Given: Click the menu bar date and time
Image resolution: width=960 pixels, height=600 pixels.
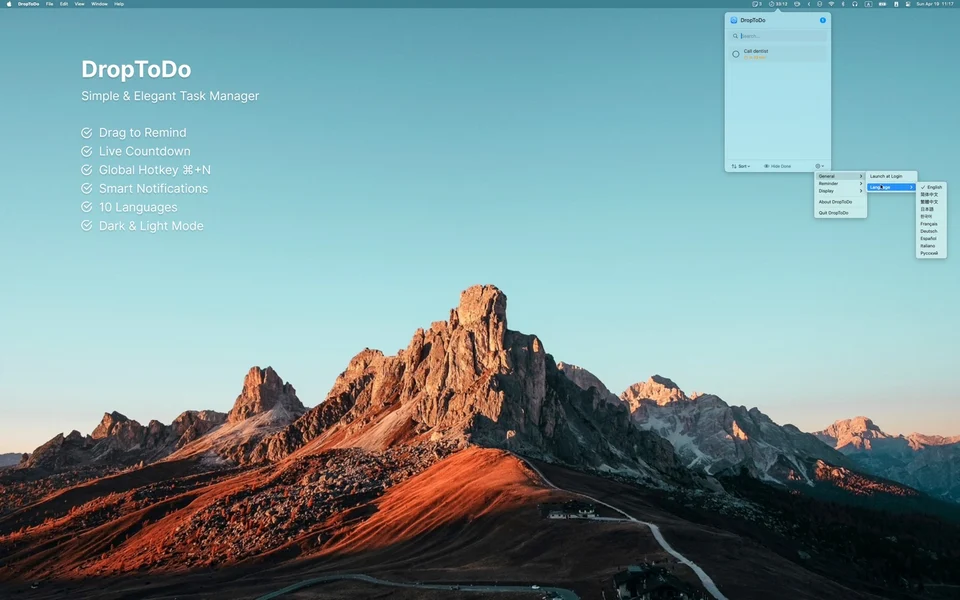Looking at the screenshot, I should pos(935,4).
